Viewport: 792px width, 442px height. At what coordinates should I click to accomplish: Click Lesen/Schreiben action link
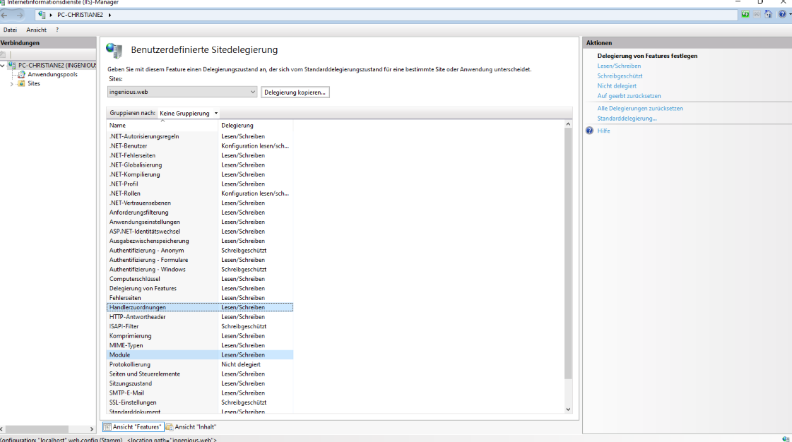pyautogui.click(x=619, y=66)
